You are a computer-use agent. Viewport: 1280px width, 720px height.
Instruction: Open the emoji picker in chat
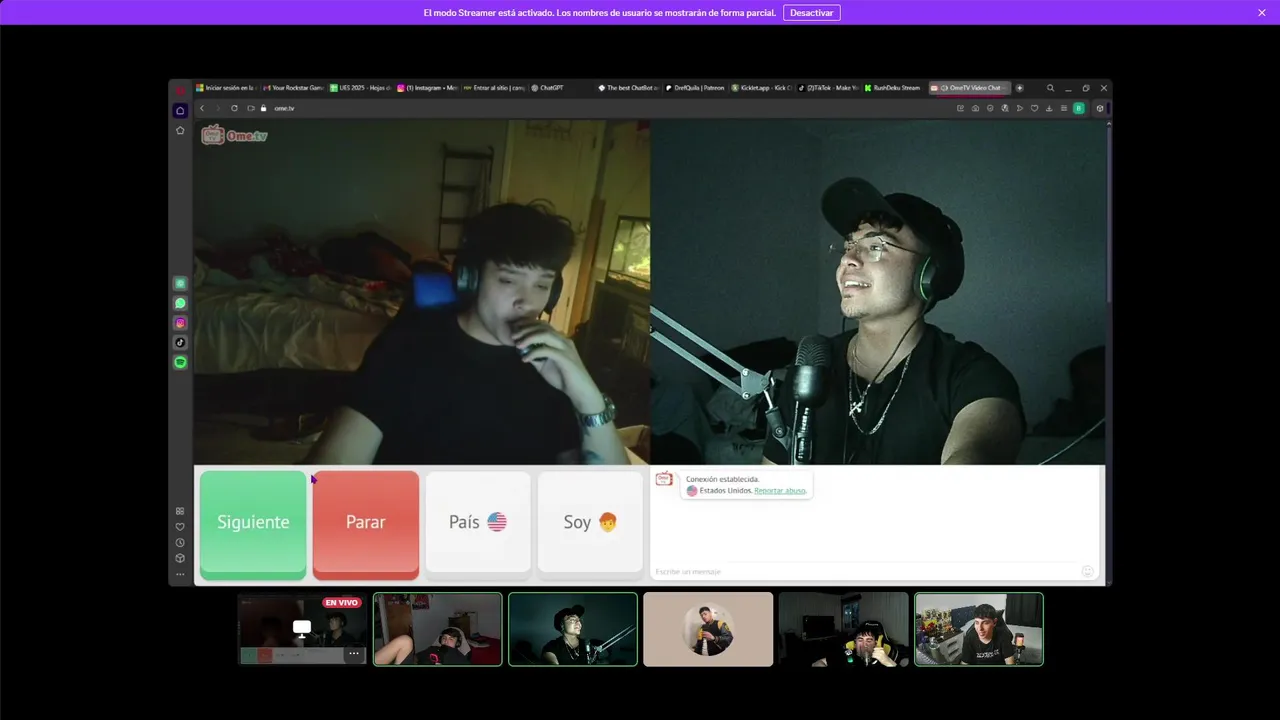pos(1088,571)
